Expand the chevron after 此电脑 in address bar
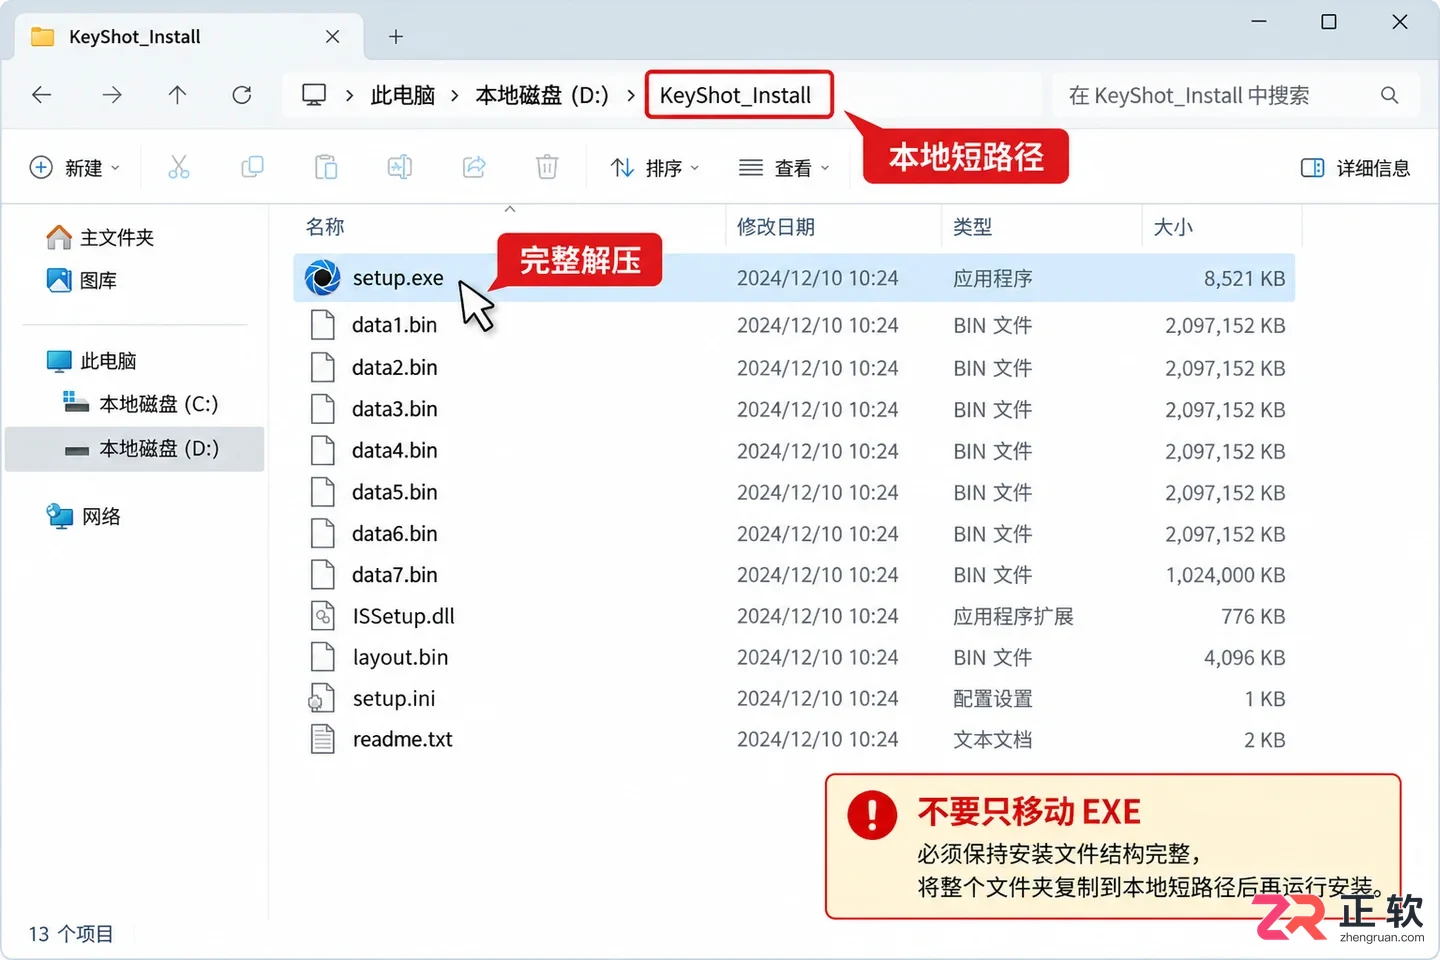This screenshot has width=1440, height=960. coord(455,95)
